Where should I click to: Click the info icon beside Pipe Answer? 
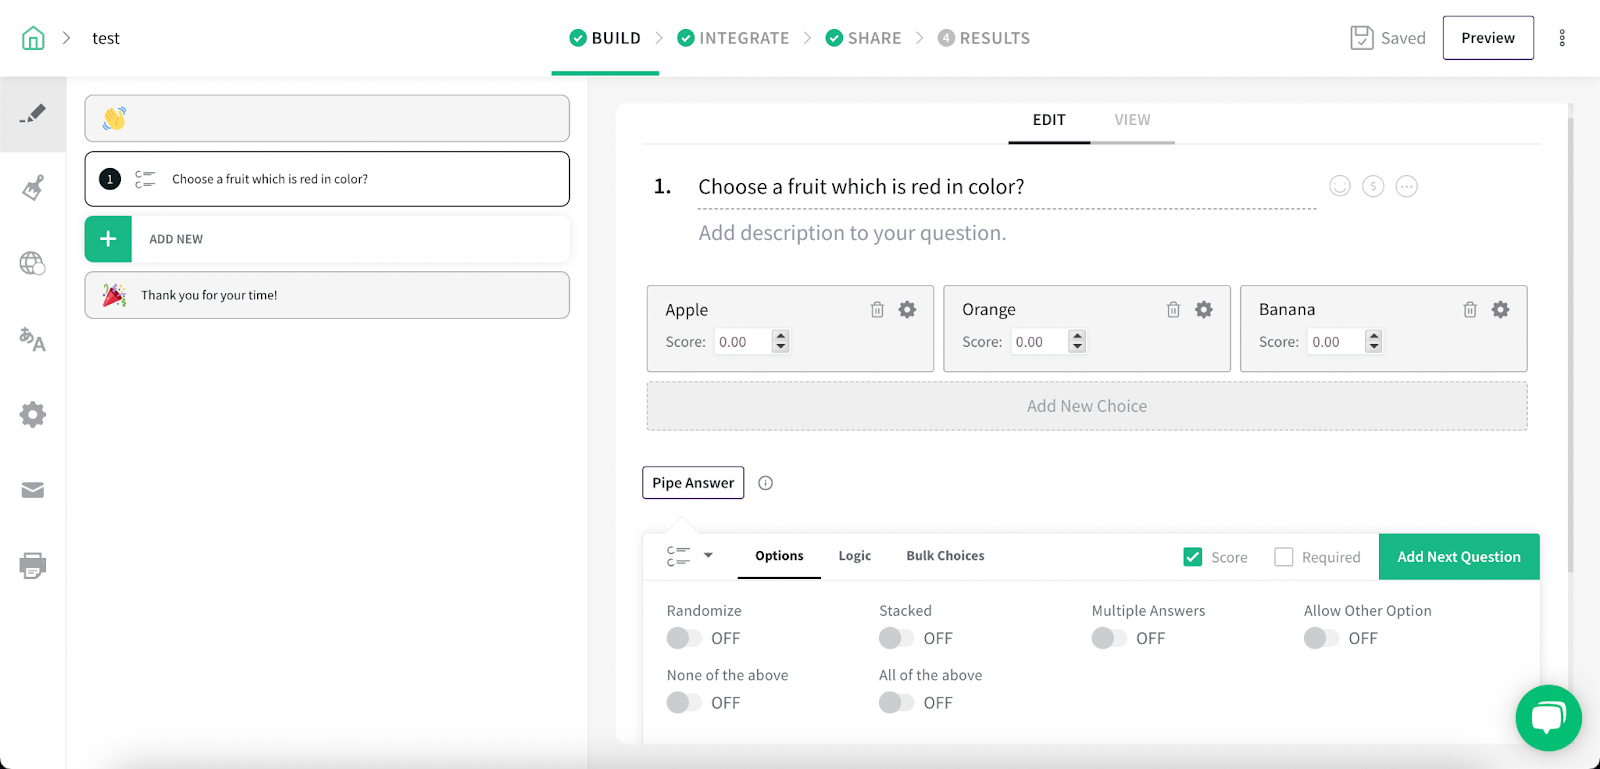tap(766, 483)
